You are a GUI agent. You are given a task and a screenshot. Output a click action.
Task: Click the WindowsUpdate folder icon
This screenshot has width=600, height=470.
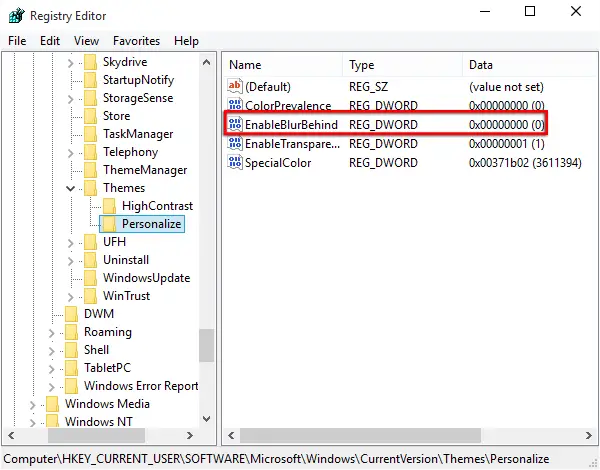click(90, 278)
